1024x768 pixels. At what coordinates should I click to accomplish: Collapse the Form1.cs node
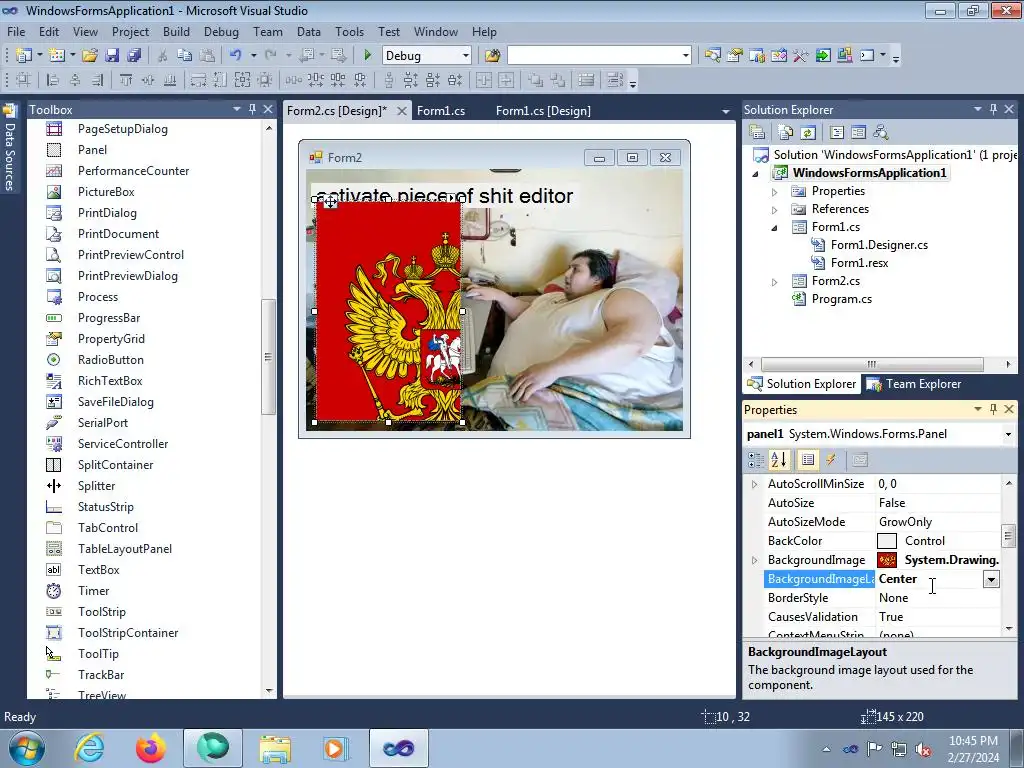coord(775,228)
